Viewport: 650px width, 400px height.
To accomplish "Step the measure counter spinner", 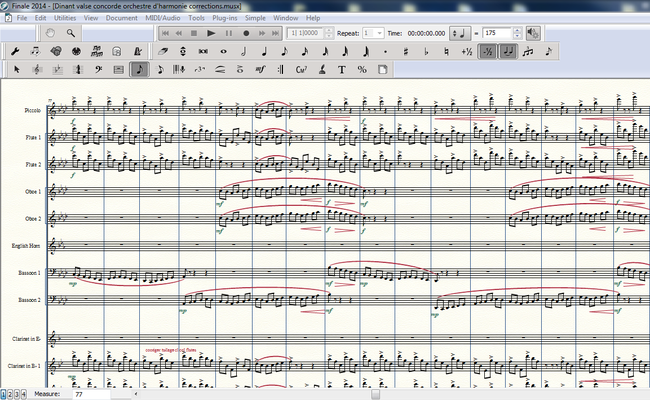I will (x=329, y=33).
